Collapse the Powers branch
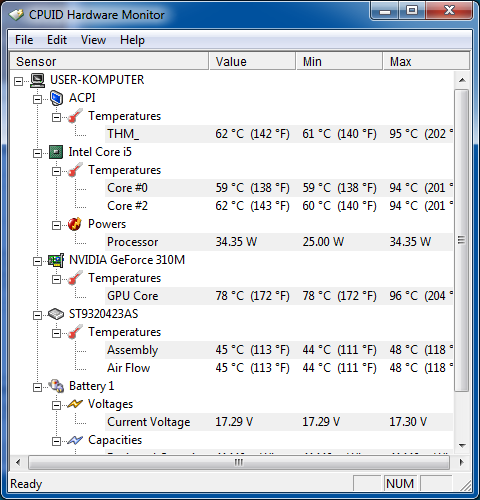This screenshot has width=480, height=500. pos(56,225)
